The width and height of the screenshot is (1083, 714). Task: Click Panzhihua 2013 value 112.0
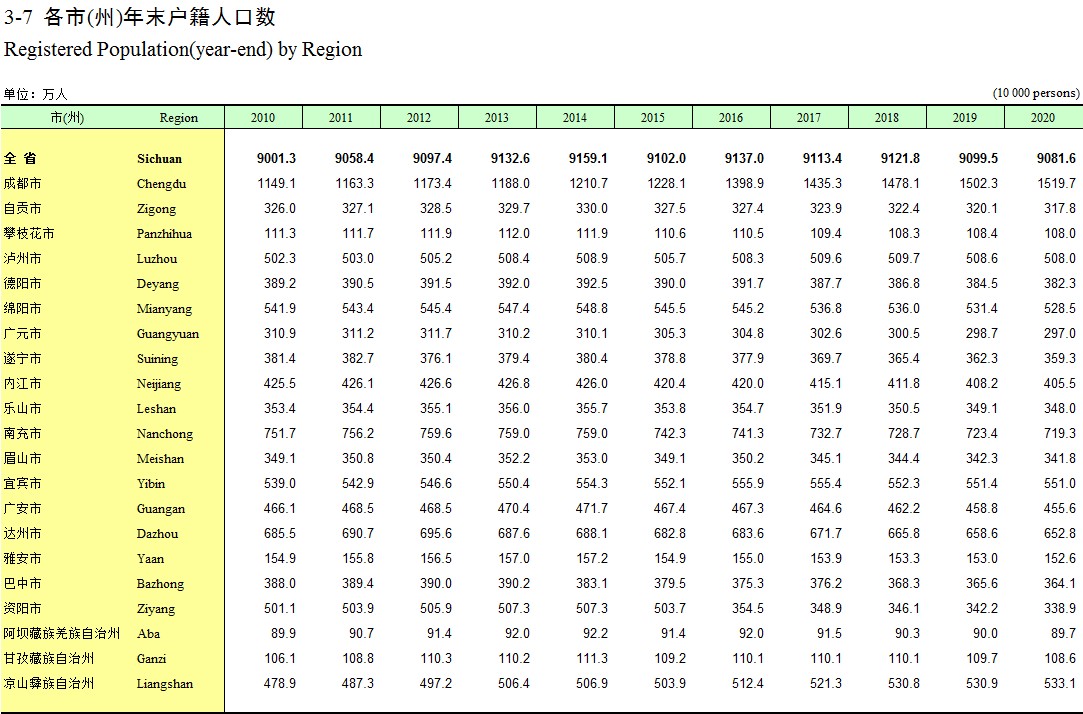tap(513, 233)
